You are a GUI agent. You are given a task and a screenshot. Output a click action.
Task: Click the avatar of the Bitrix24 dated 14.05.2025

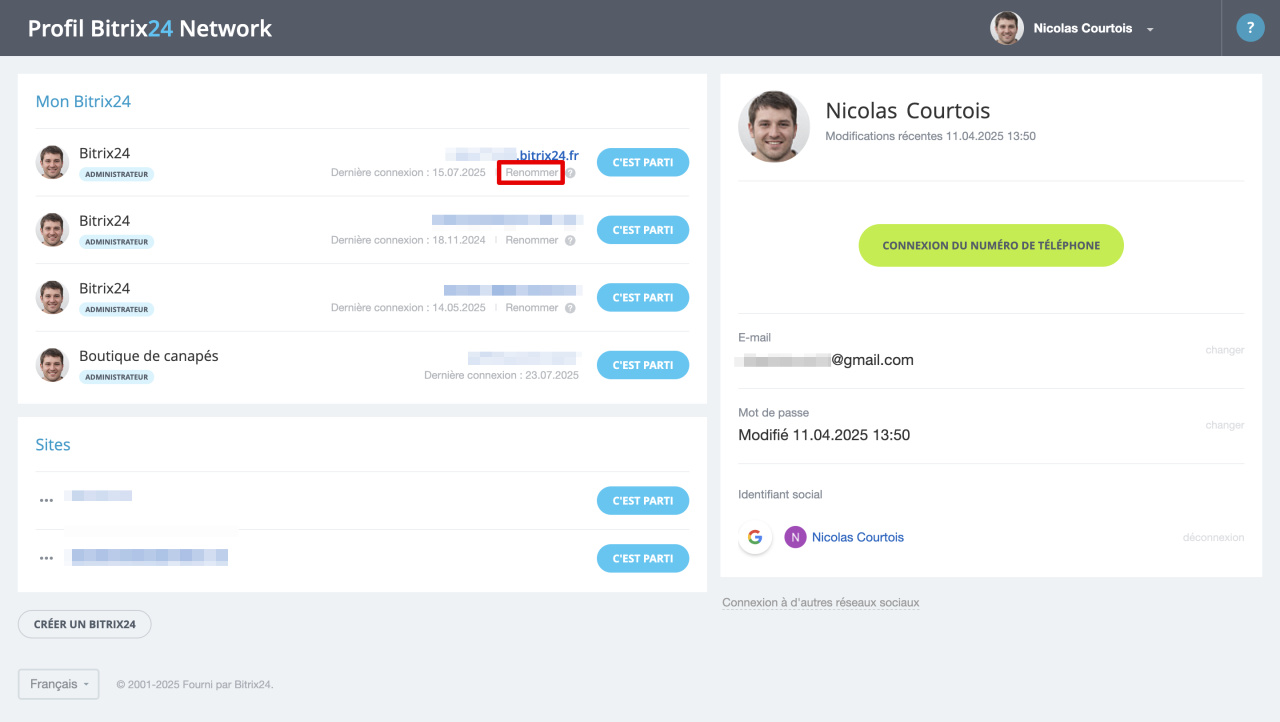(52, 297)
